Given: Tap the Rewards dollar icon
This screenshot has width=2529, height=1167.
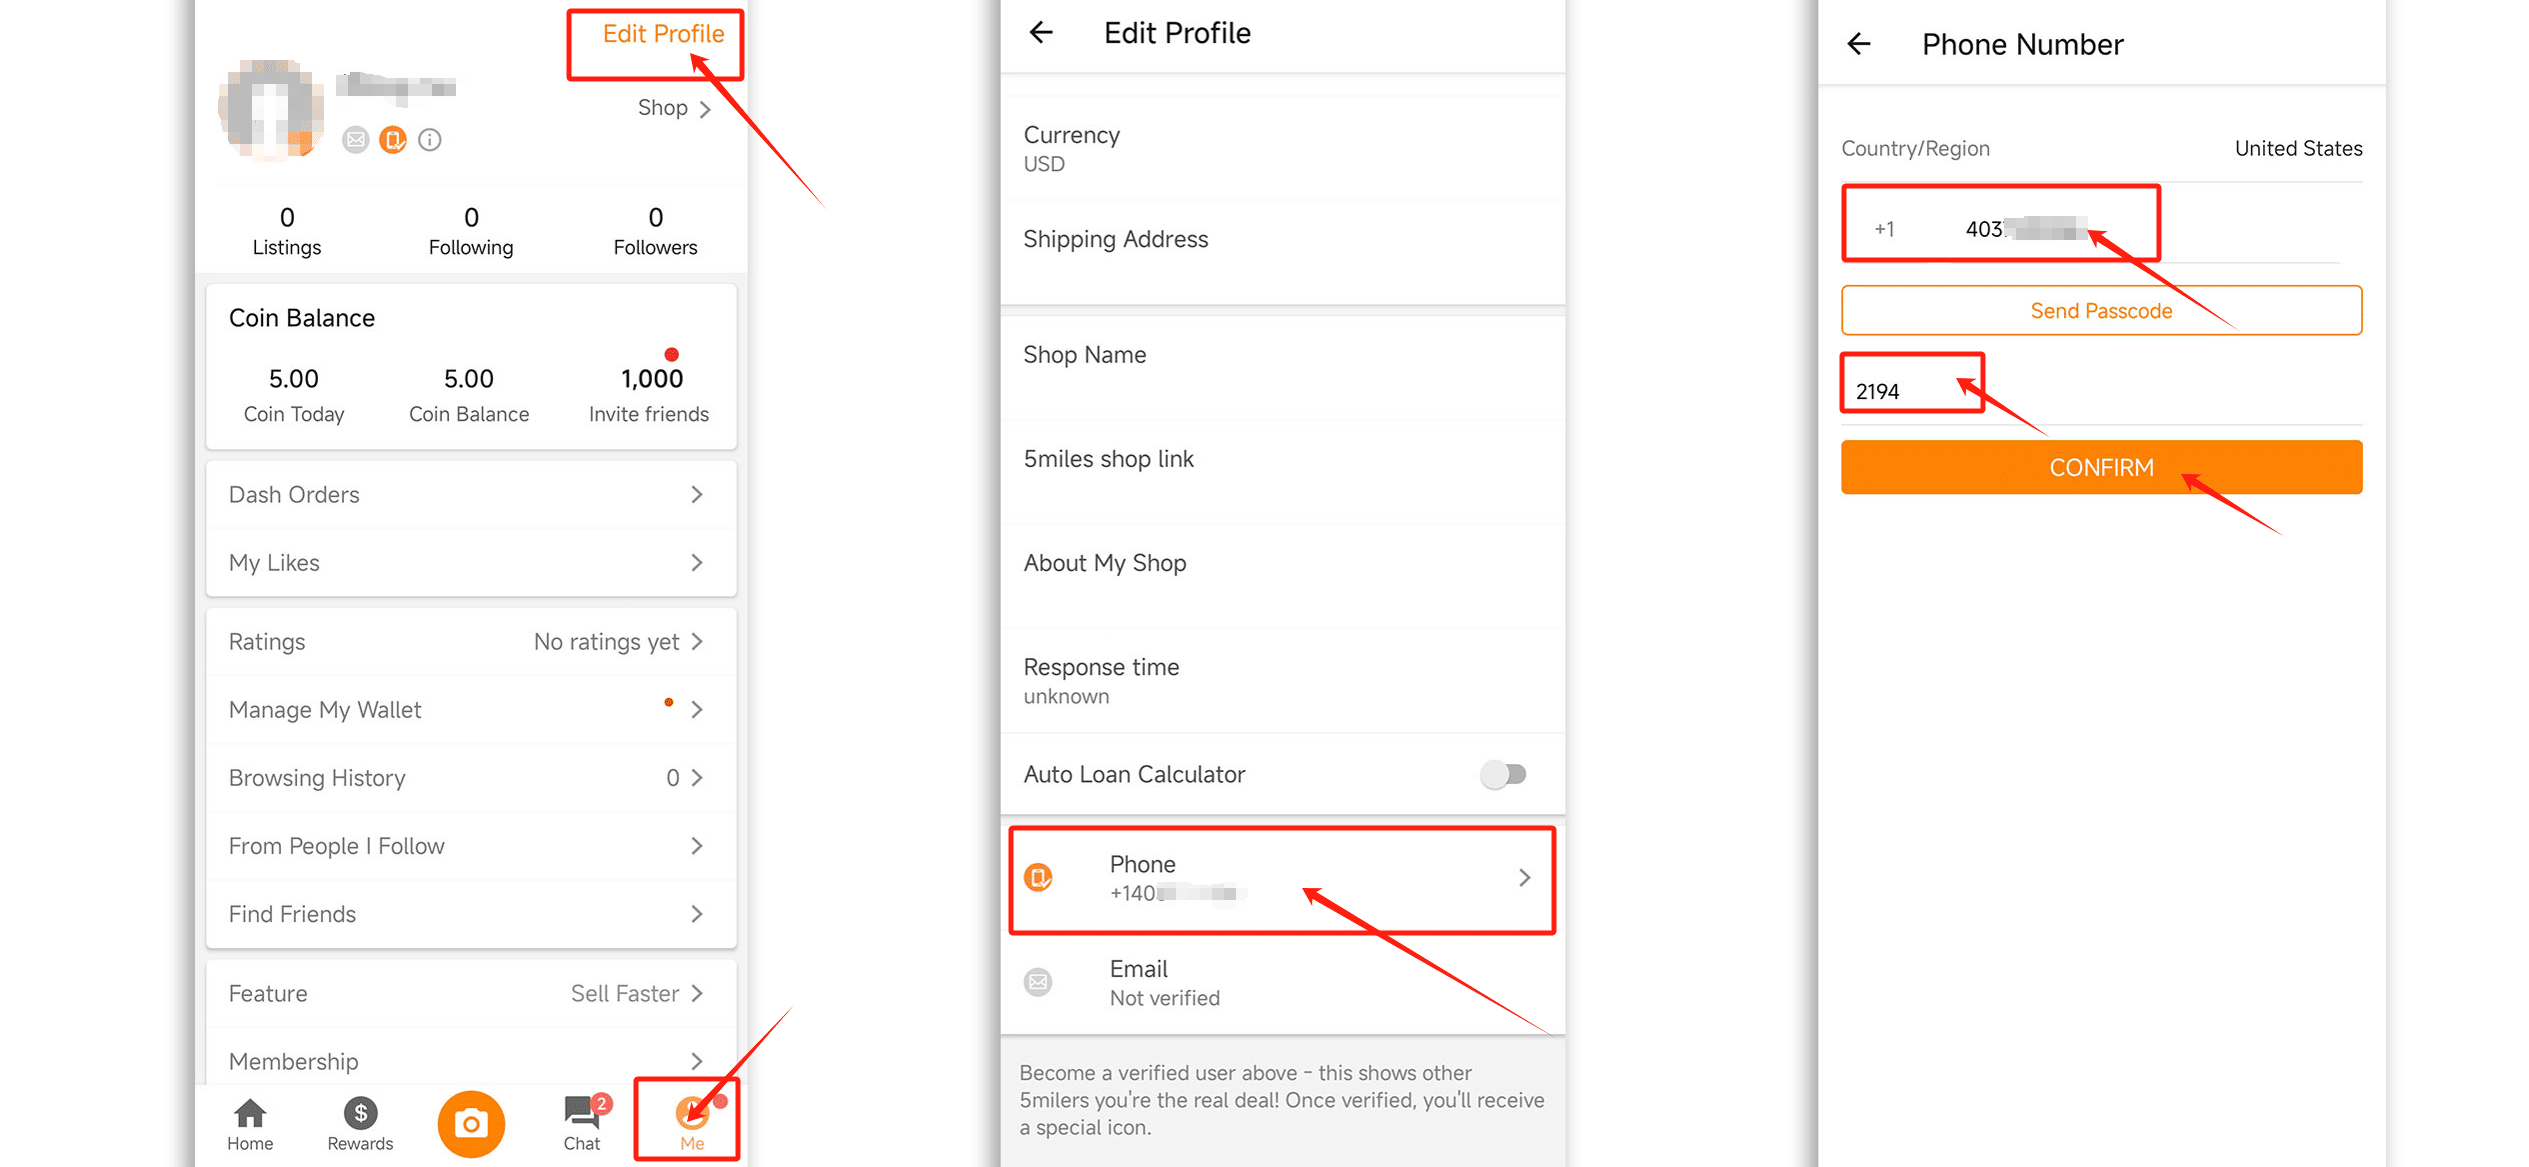Looking at the screenshot, I should click(360, 1112).
